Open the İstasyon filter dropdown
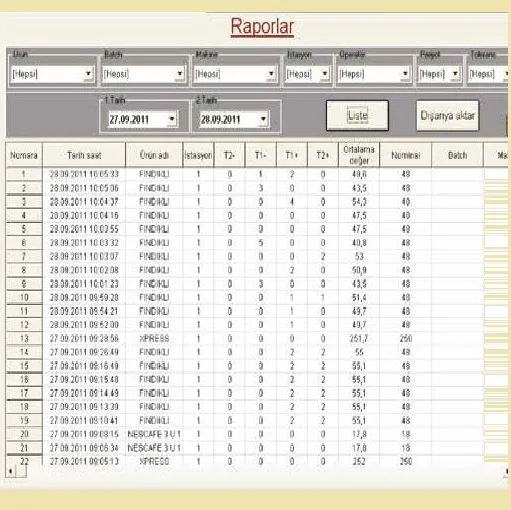 324,74
